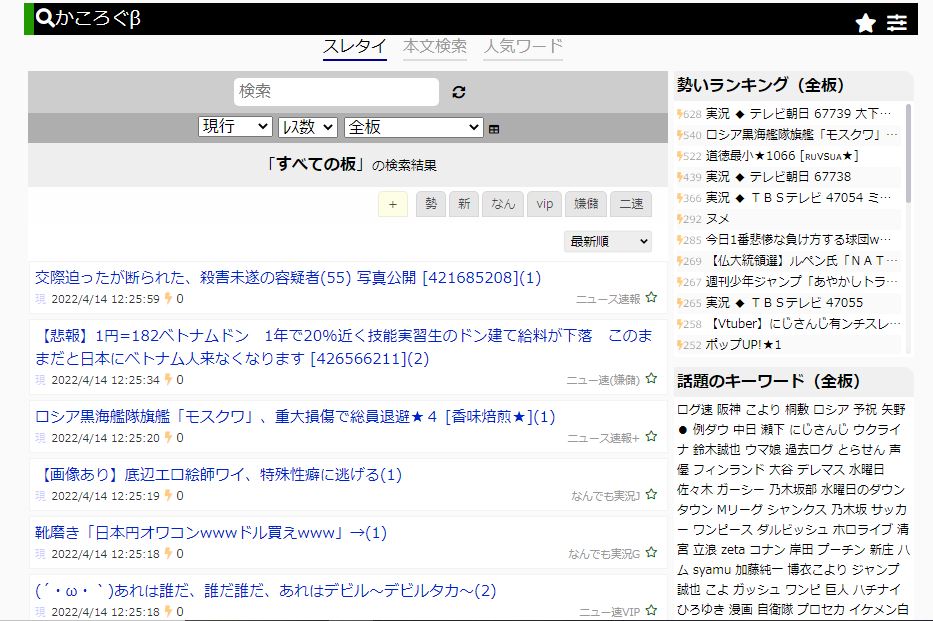Click the ニュース速報 board label
This screenshot has width=933, height=621.
tap(608, 299)
